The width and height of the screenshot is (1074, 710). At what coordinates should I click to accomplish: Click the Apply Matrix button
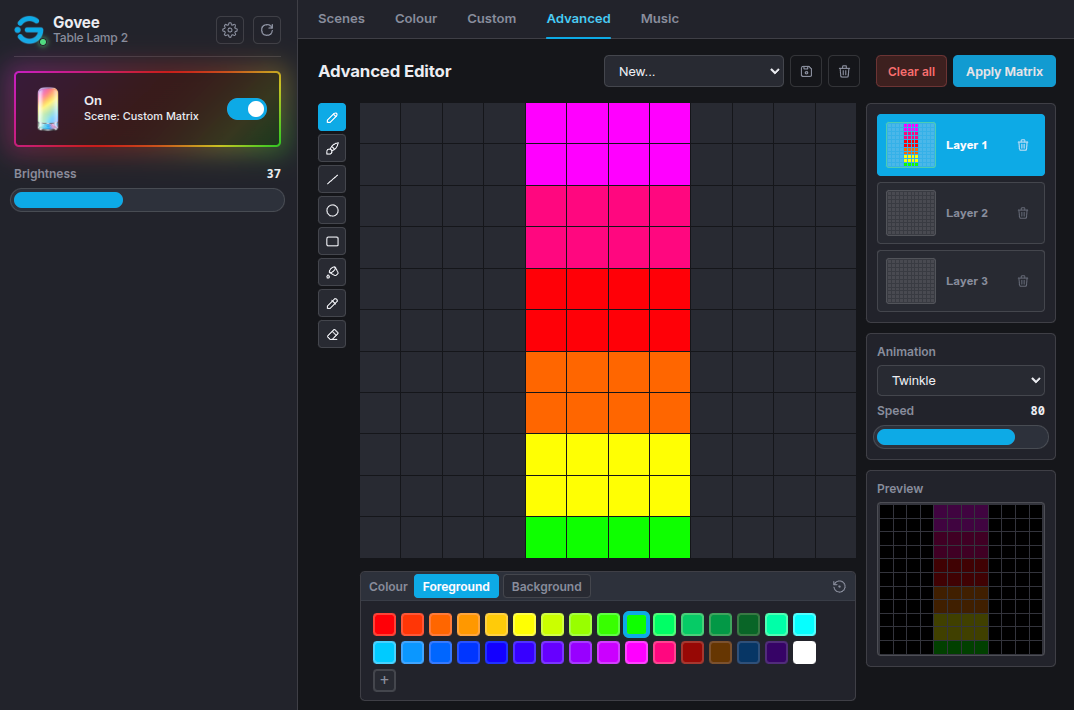pos(1004,71)
